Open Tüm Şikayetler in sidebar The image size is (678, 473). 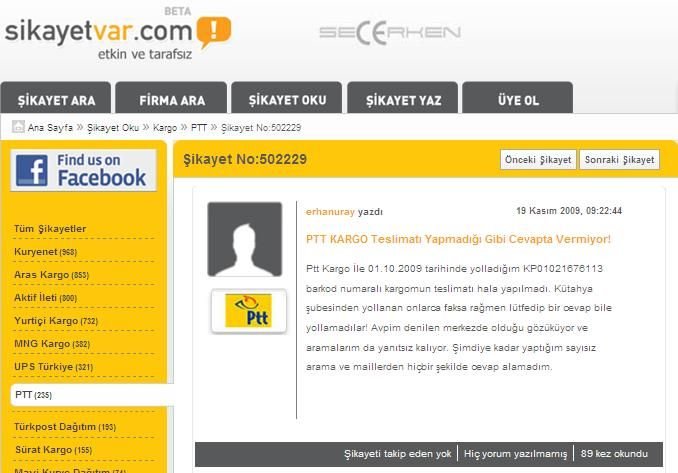coord(50,228)
